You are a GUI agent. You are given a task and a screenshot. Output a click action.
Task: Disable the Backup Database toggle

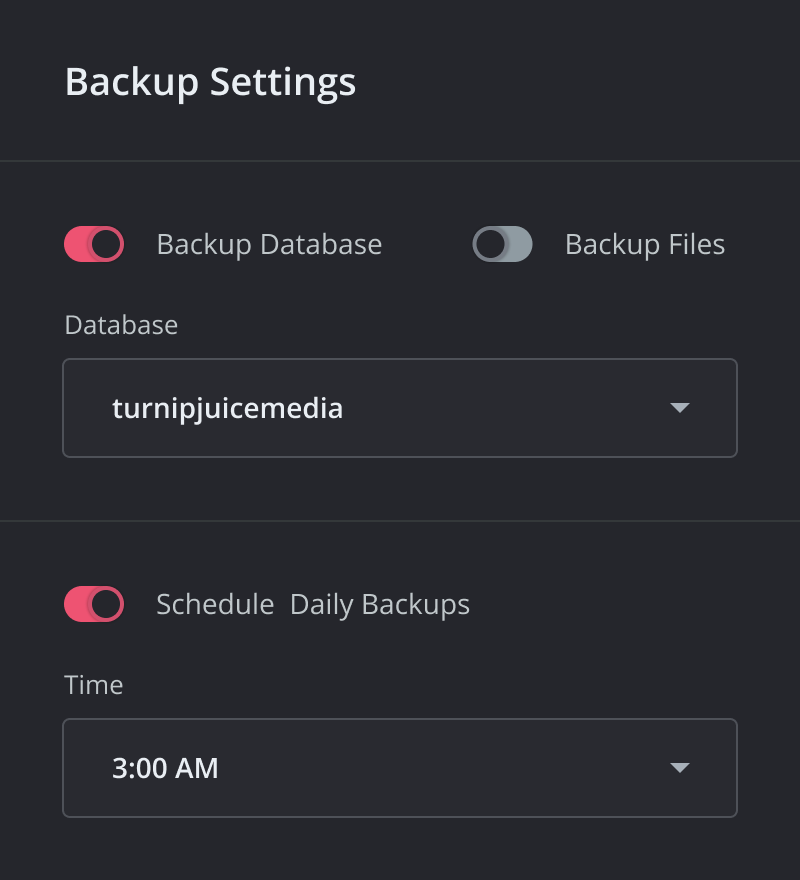(x=93, y=244)
